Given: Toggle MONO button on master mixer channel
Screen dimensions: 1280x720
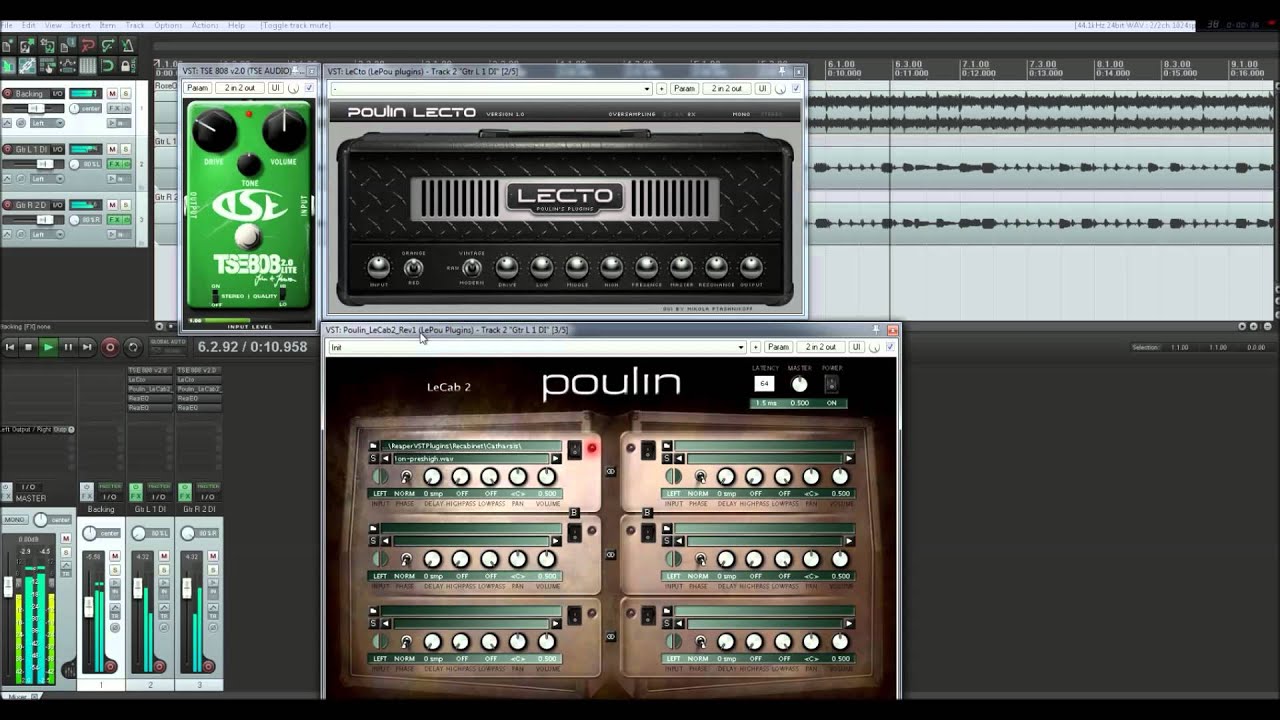Looking at the screenshot, I should tap(16, 519).
